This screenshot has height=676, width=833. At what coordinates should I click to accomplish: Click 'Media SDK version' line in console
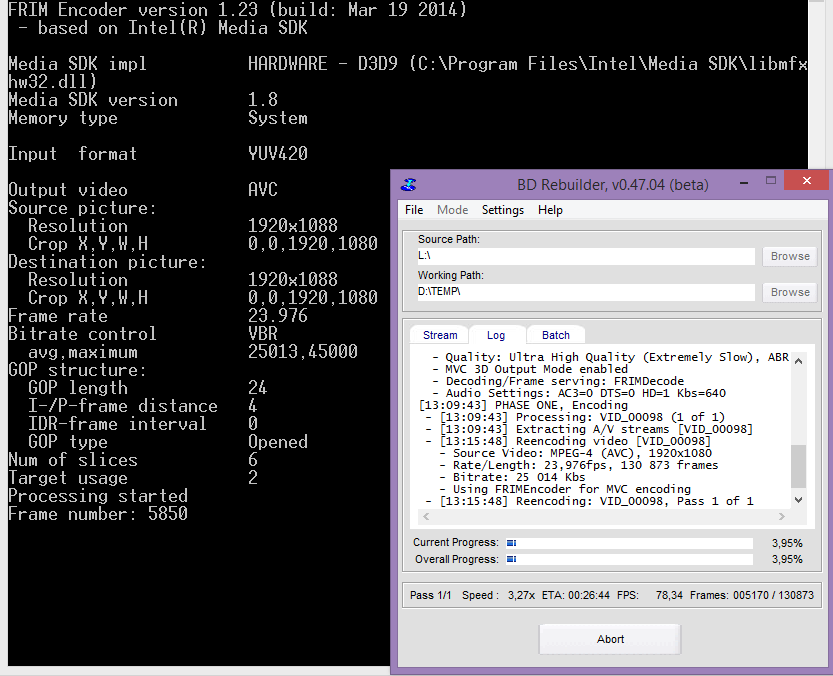[x=143, y=99]
